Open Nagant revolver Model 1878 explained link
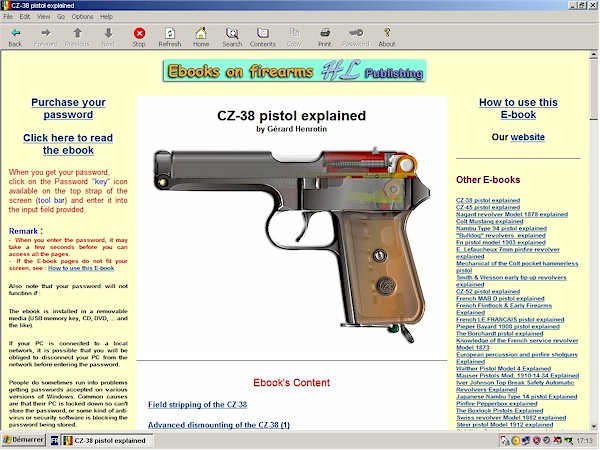Image resolution: width=600 pixels, height=450 pixels. click(512, 214)
